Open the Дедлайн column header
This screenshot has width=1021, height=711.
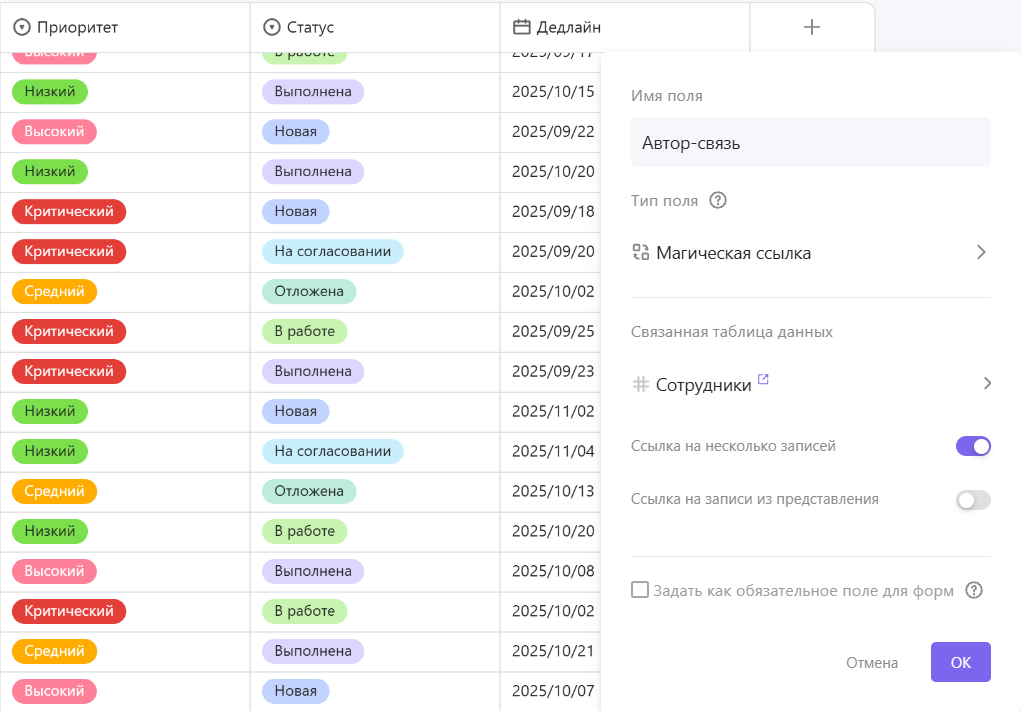click(x=625, y=27)
